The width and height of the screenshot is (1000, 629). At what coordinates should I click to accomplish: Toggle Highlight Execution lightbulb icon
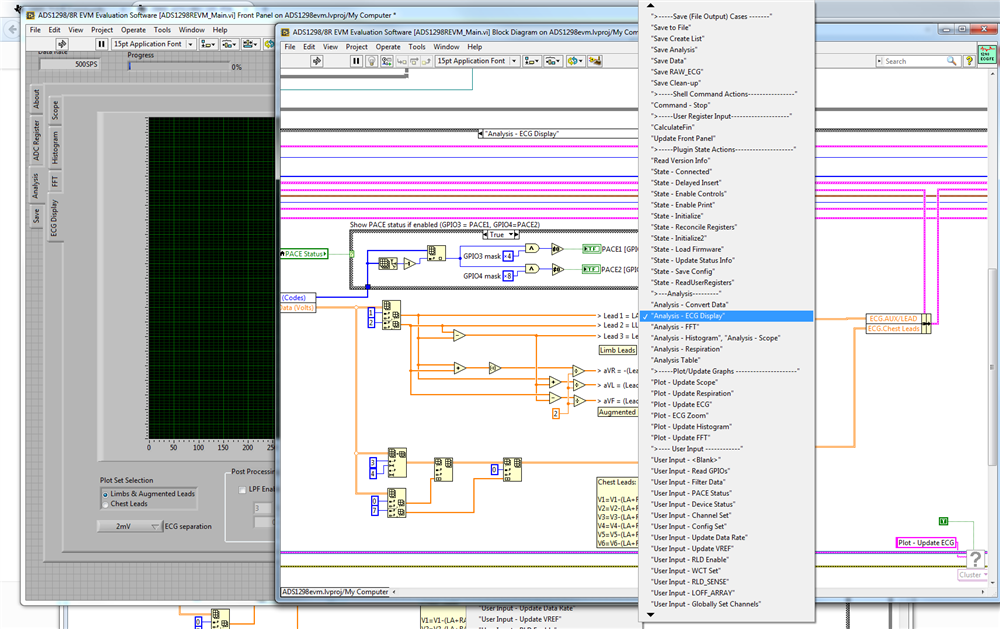tap(371, 61)
